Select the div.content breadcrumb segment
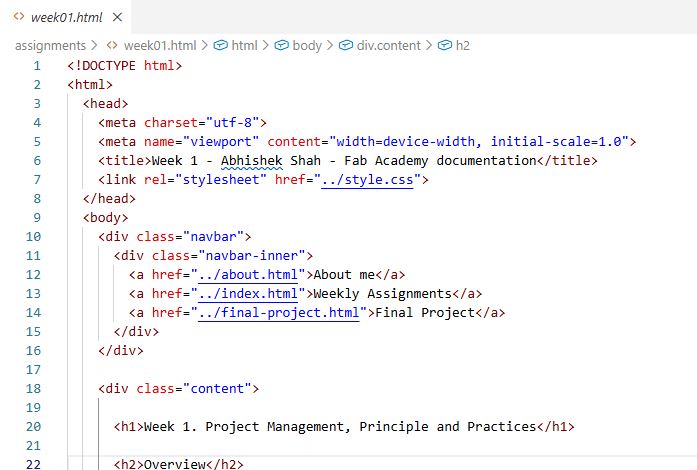697x470 pixels. coord(389,45)
